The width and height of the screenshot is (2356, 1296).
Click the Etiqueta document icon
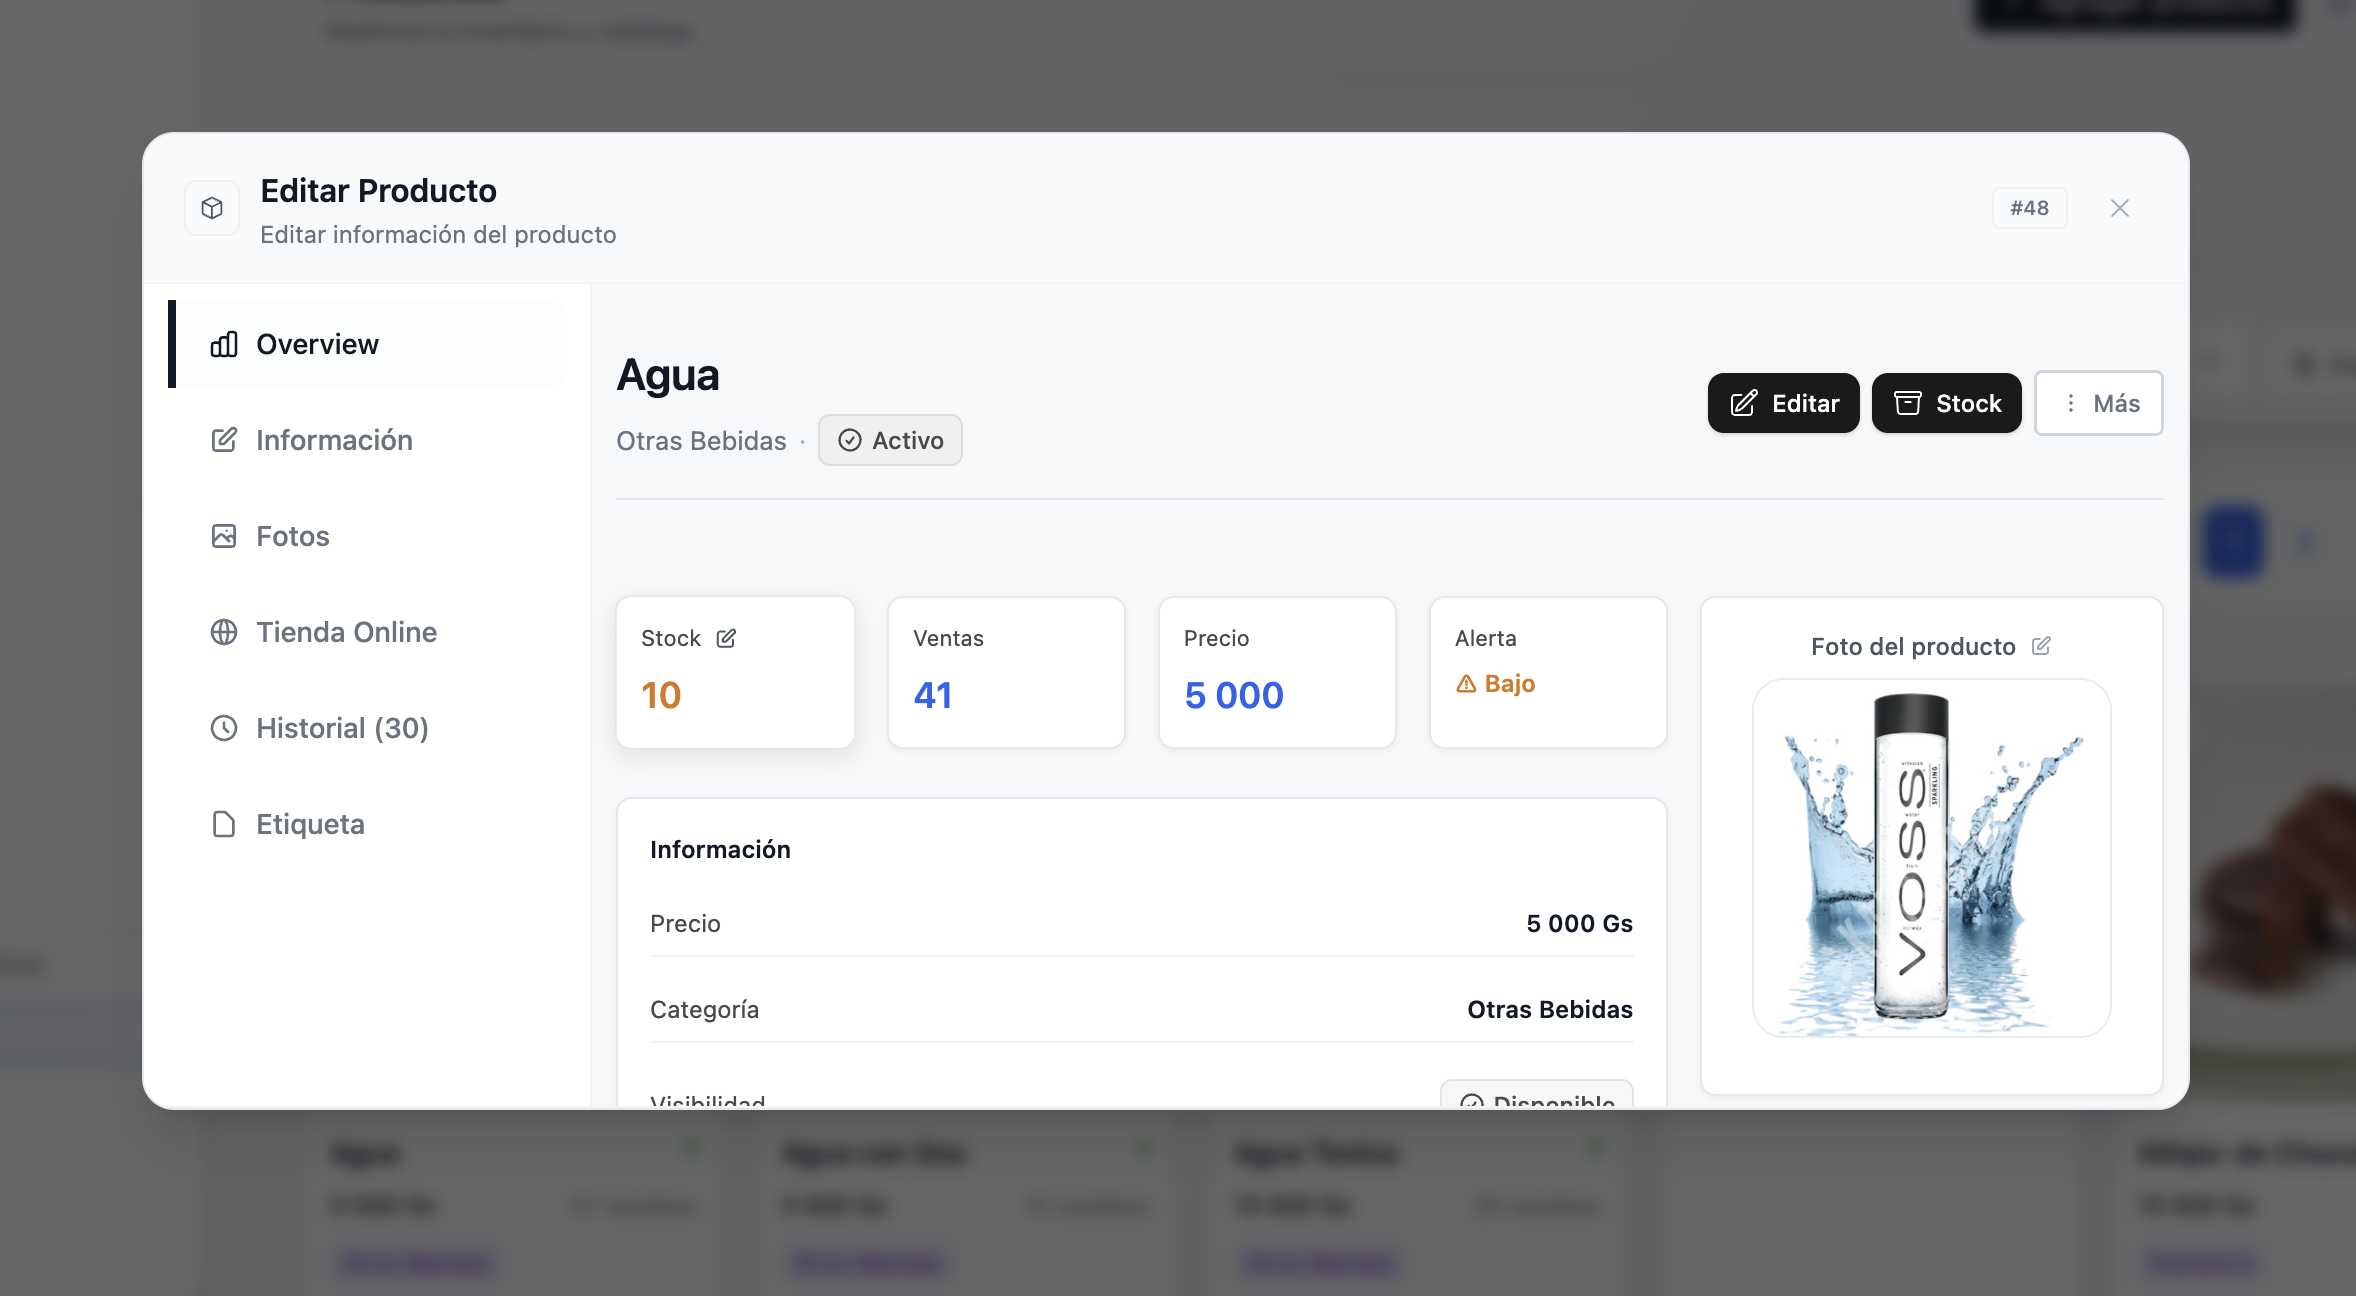click(x=224, y=823)
